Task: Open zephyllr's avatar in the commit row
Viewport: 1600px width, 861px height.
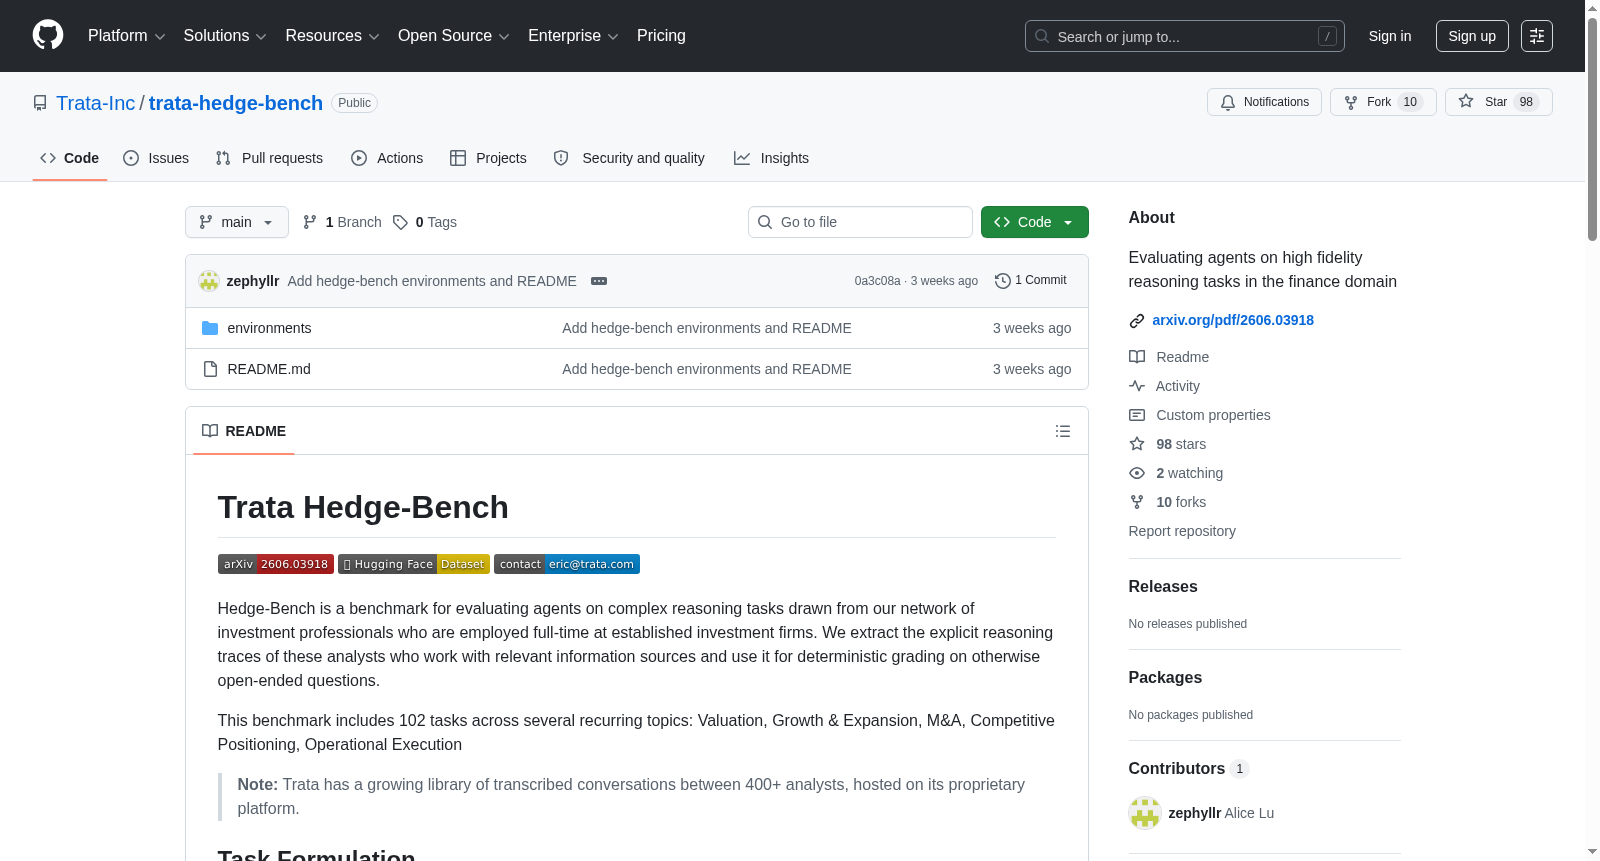Action: [x=209, y=281]
